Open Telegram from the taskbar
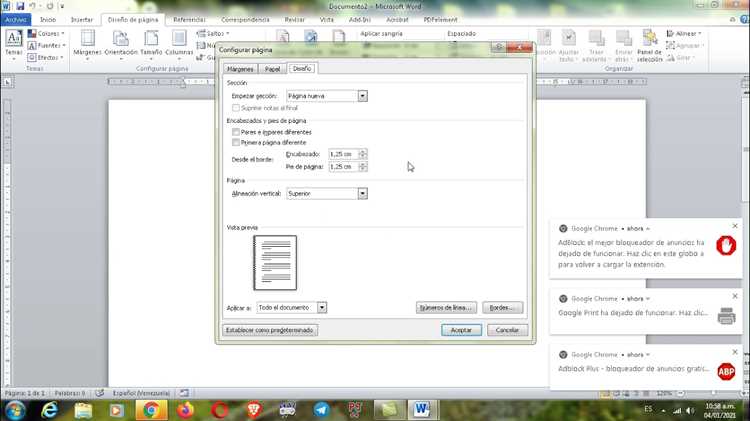This screenshot has width=750, height=421. pos(322,410)
